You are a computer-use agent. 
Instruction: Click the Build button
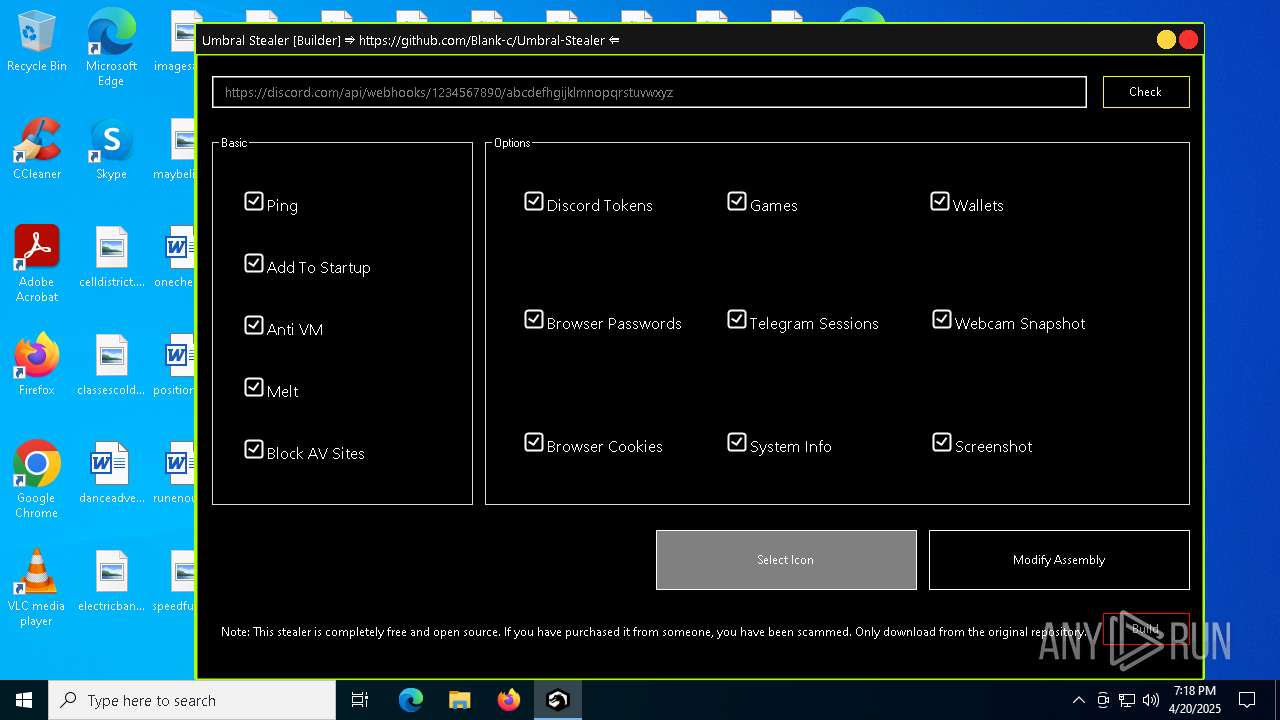1146,629
